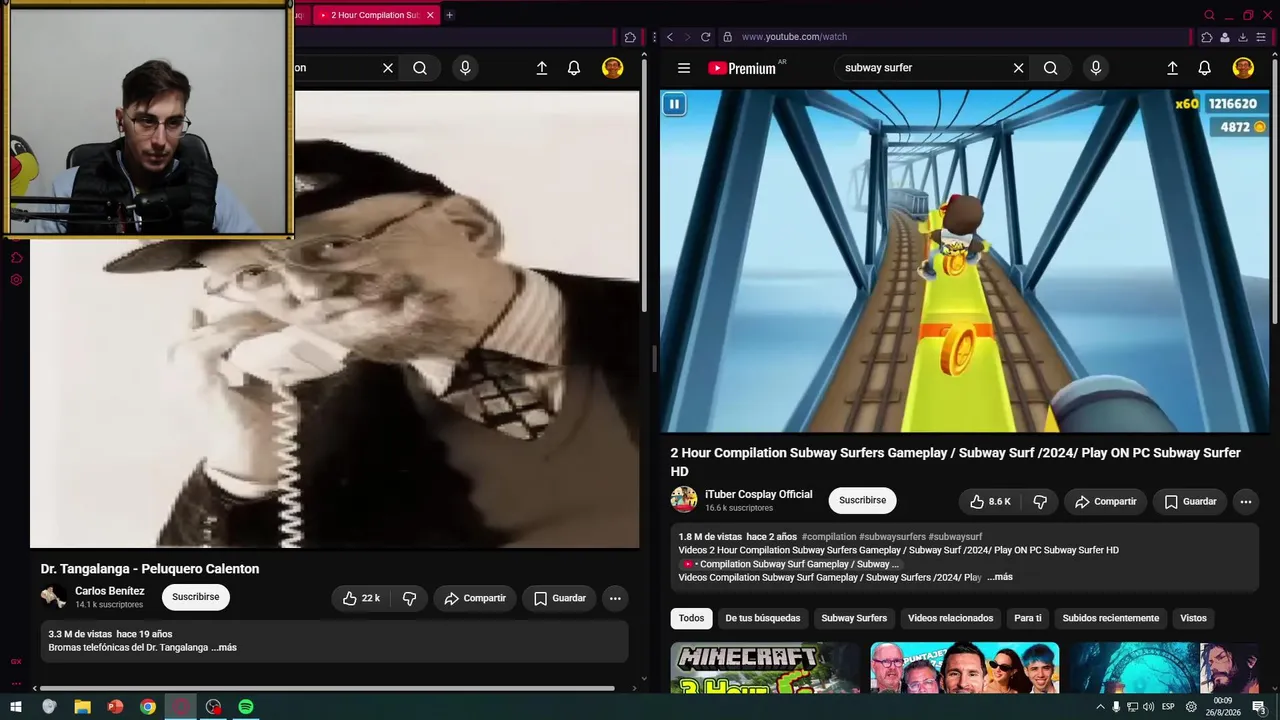Open a new browser tab
The width and height of the screenshot is (1280, 720).
tap(449, 15)
